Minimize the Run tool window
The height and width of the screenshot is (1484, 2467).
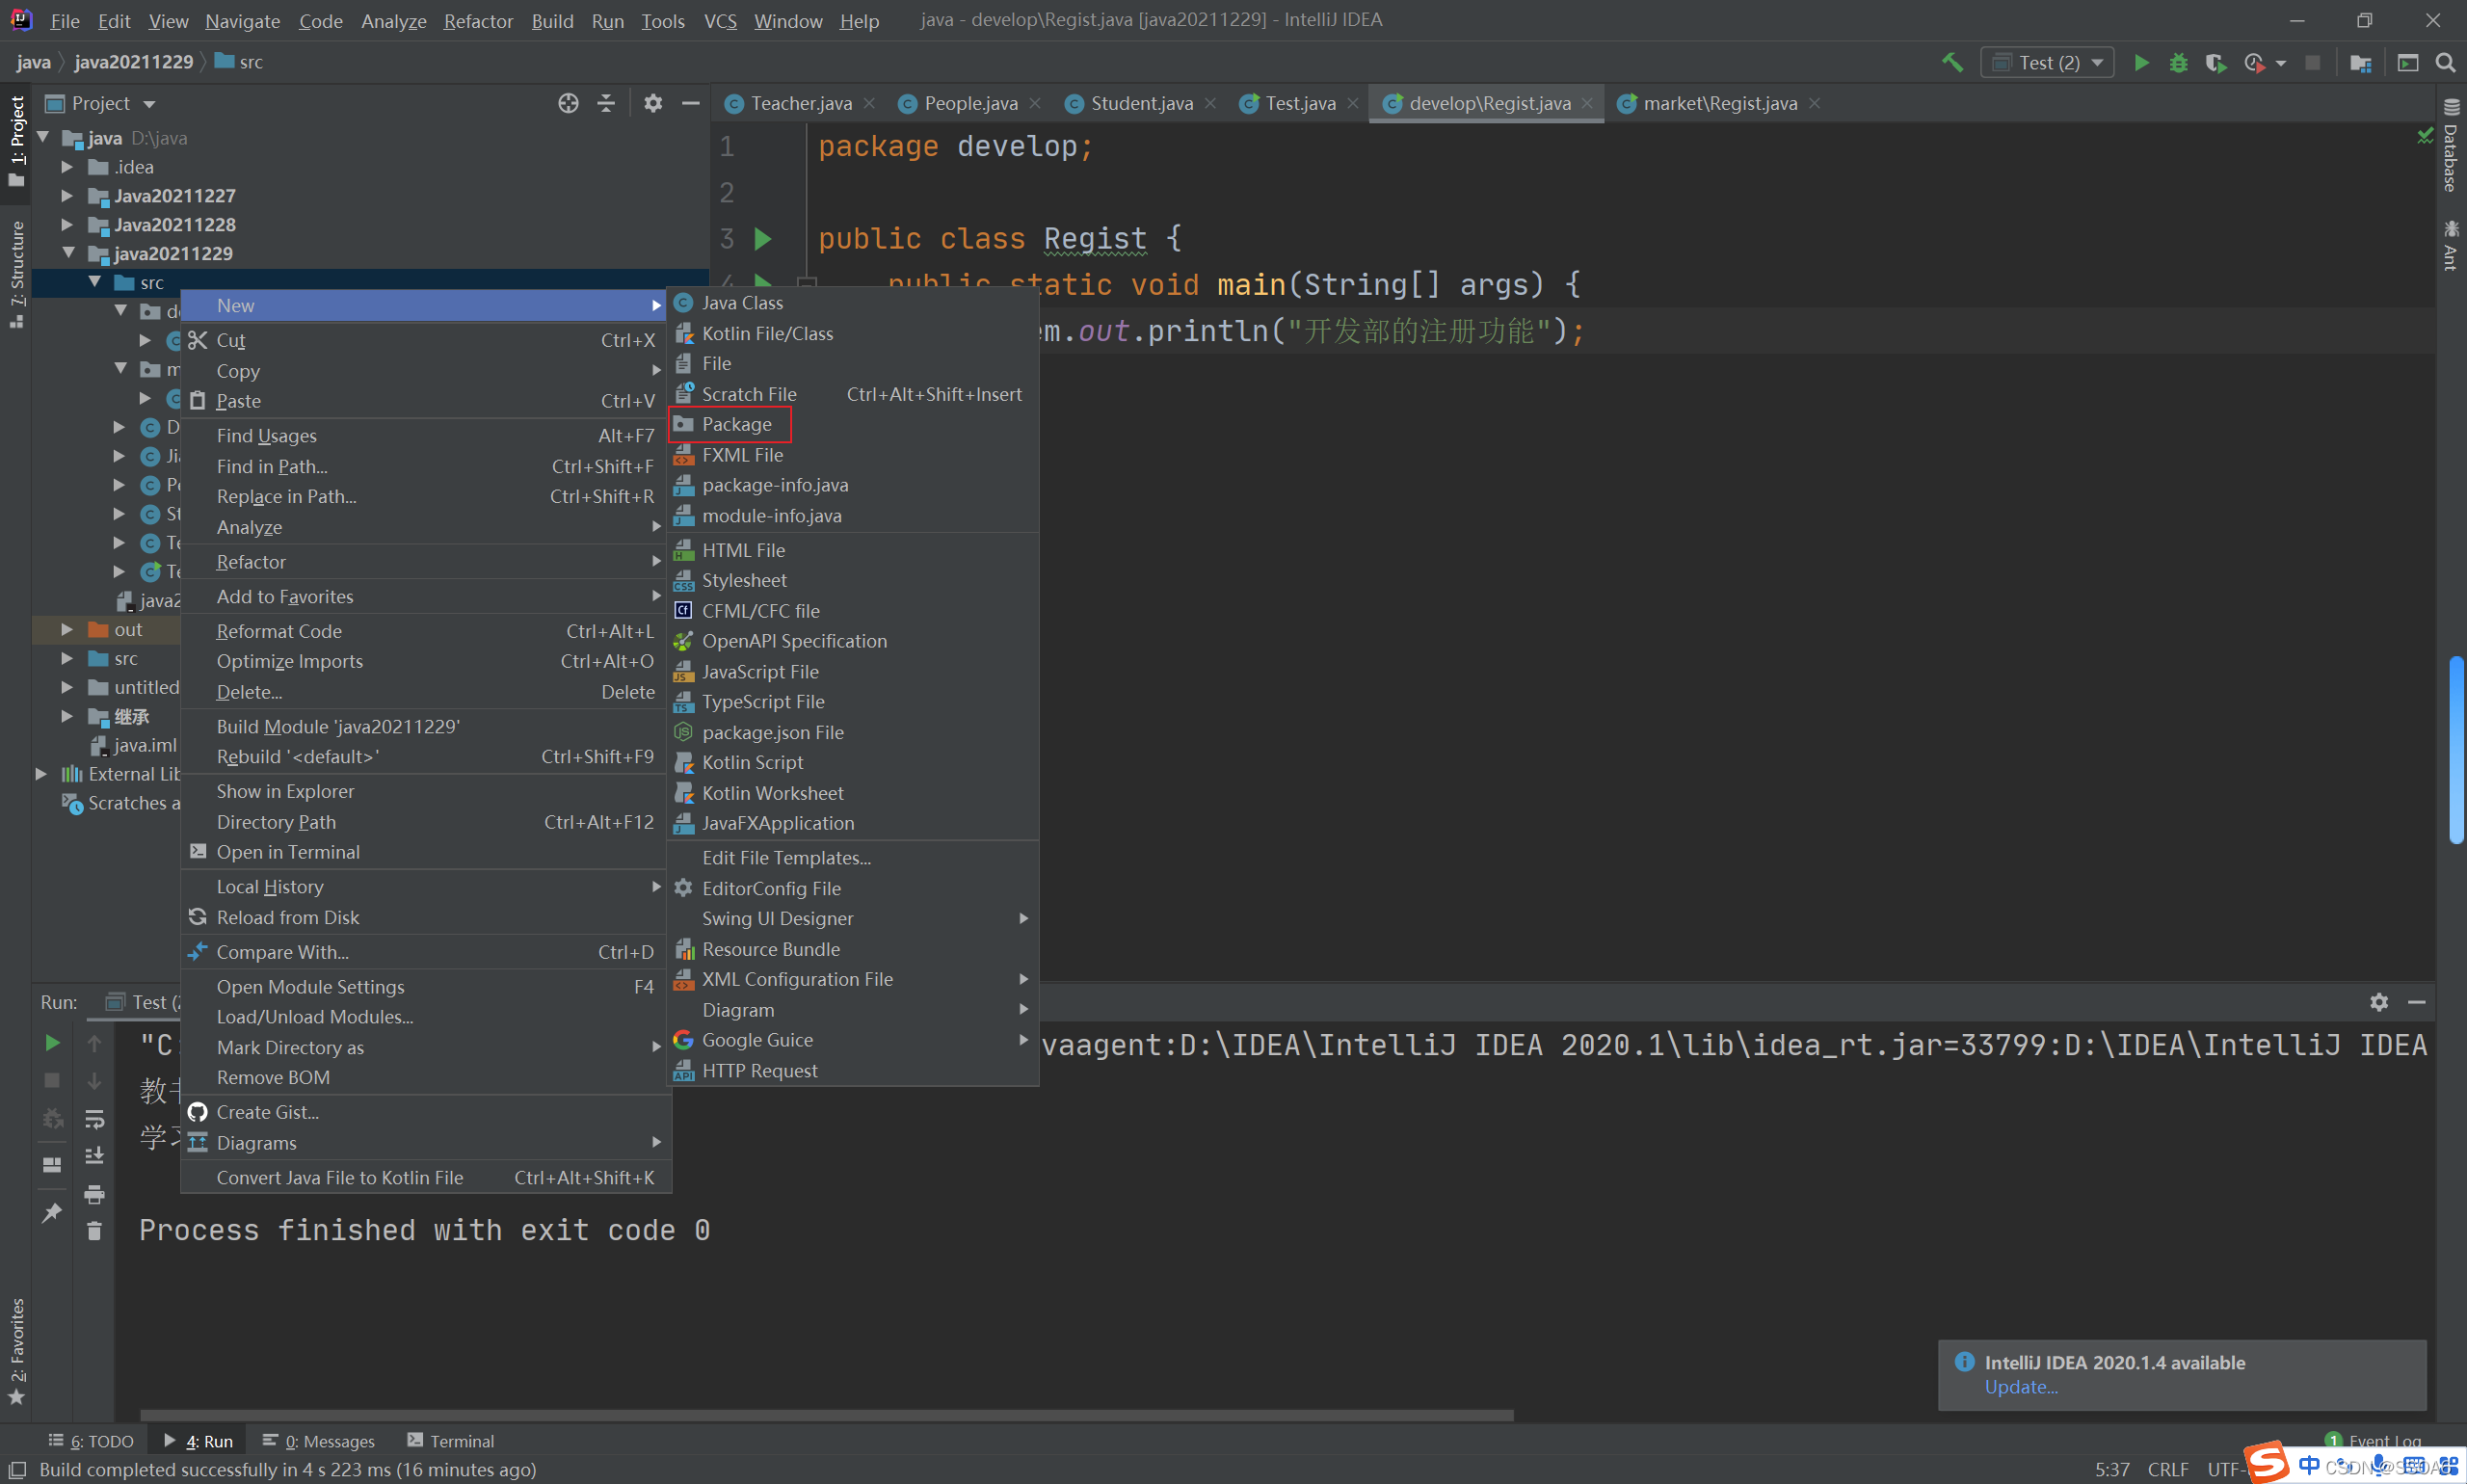coord(2417,1001)
